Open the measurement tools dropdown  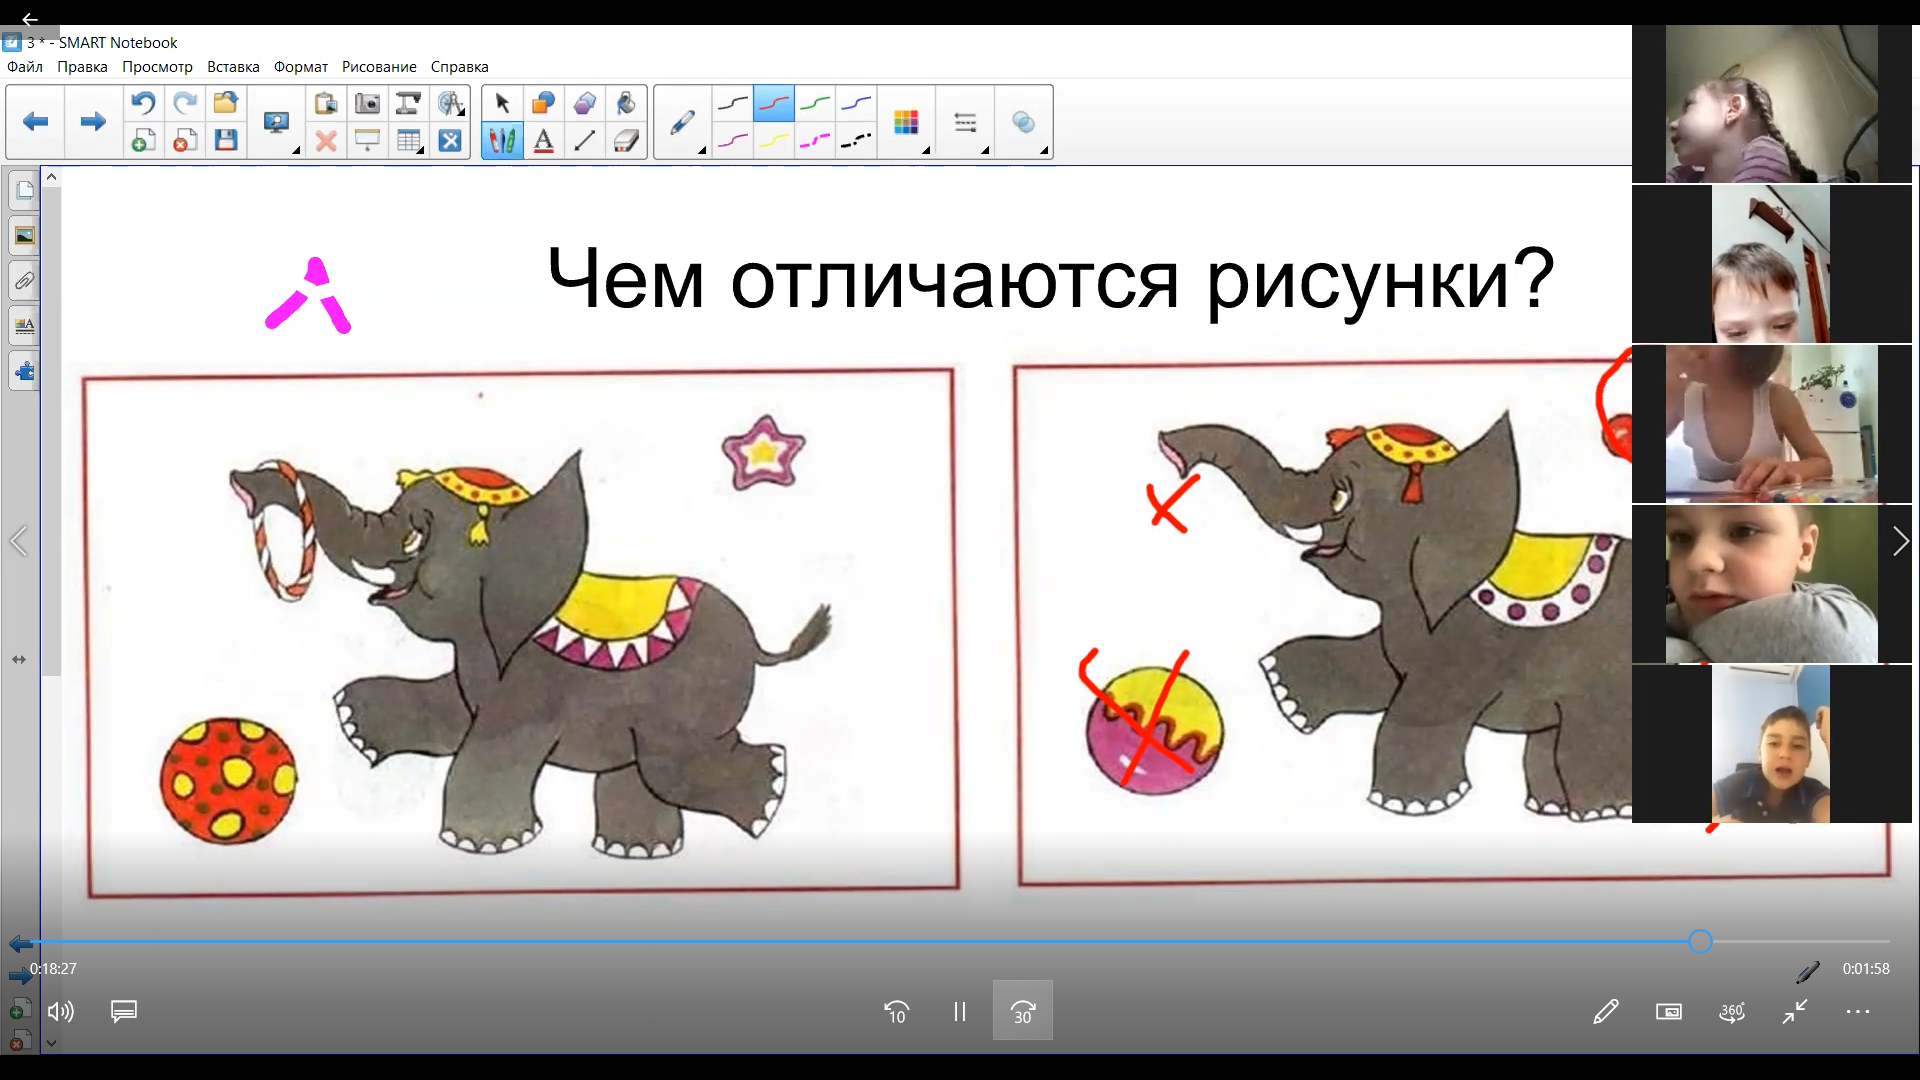[451, 103]
